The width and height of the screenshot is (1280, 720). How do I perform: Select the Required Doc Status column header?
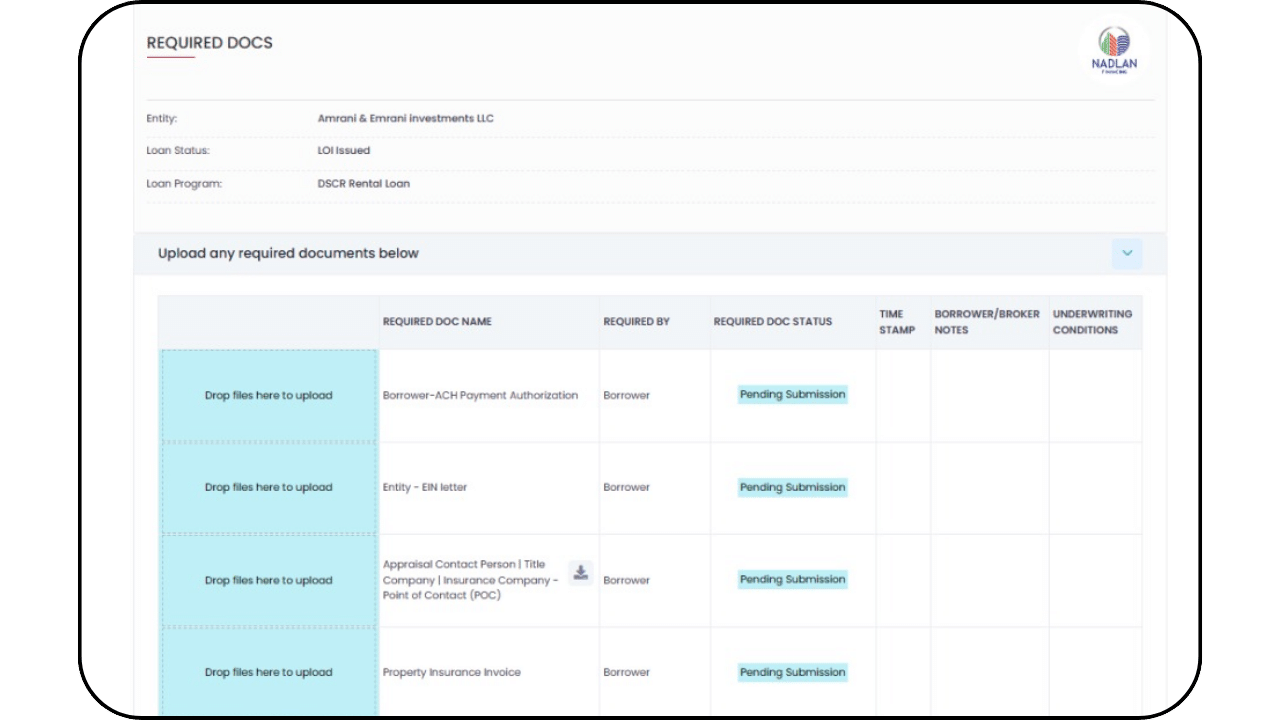pos(772,322)
